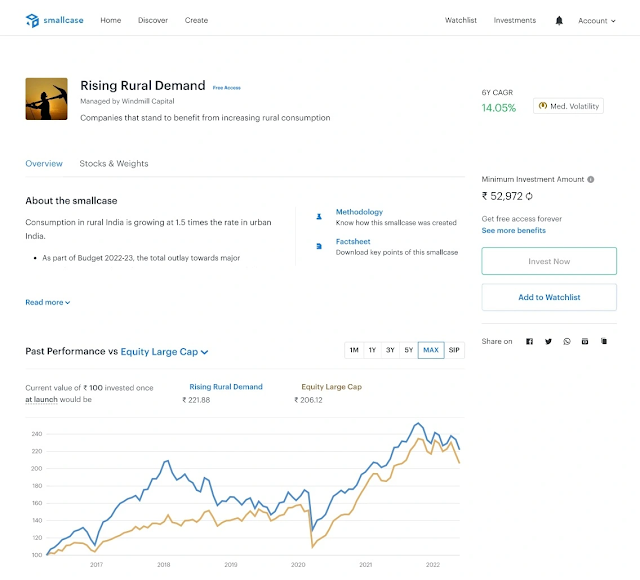Viewport: 640px width, 580px height.
Task: Click the Rising Rural Demand chart legend label
Action: pyautogui.click(x=226, y=387)
